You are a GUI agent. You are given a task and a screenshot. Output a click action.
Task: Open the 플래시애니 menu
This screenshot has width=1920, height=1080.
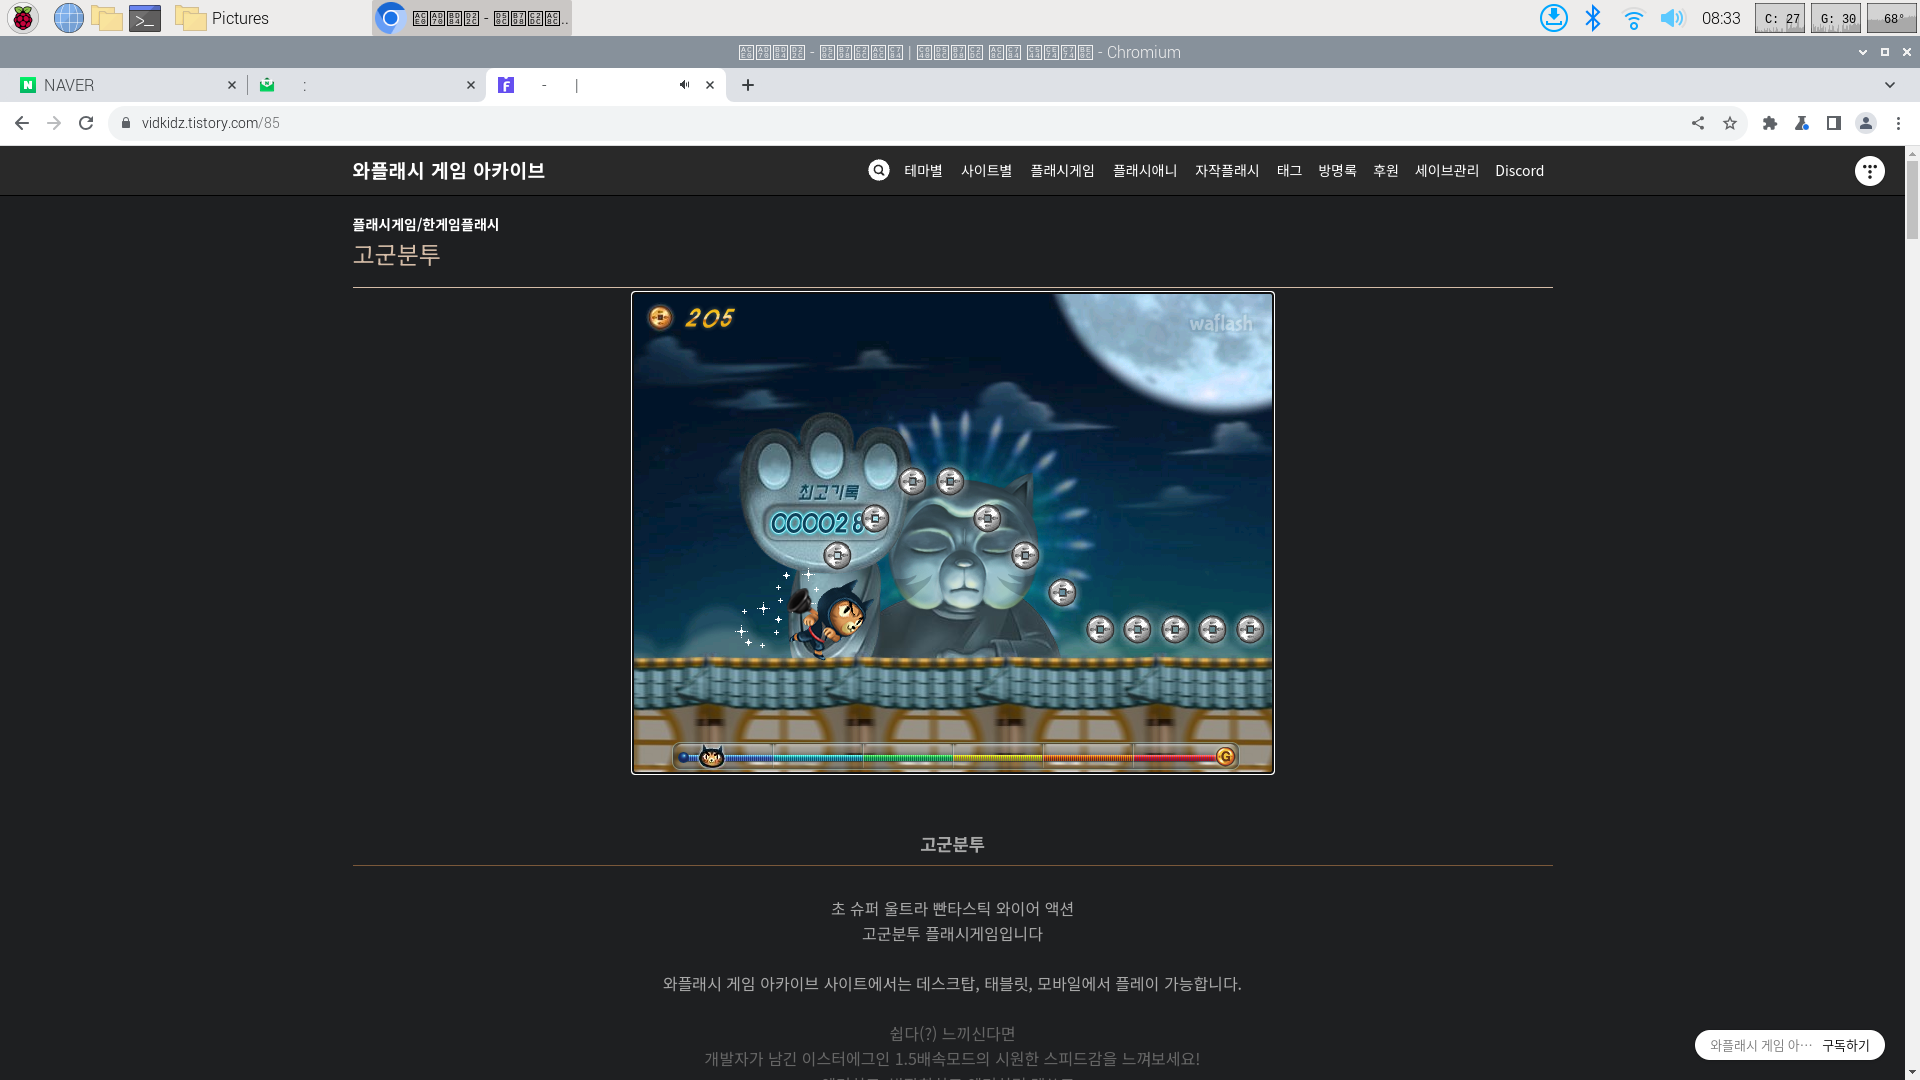[x=1145, y=171]
